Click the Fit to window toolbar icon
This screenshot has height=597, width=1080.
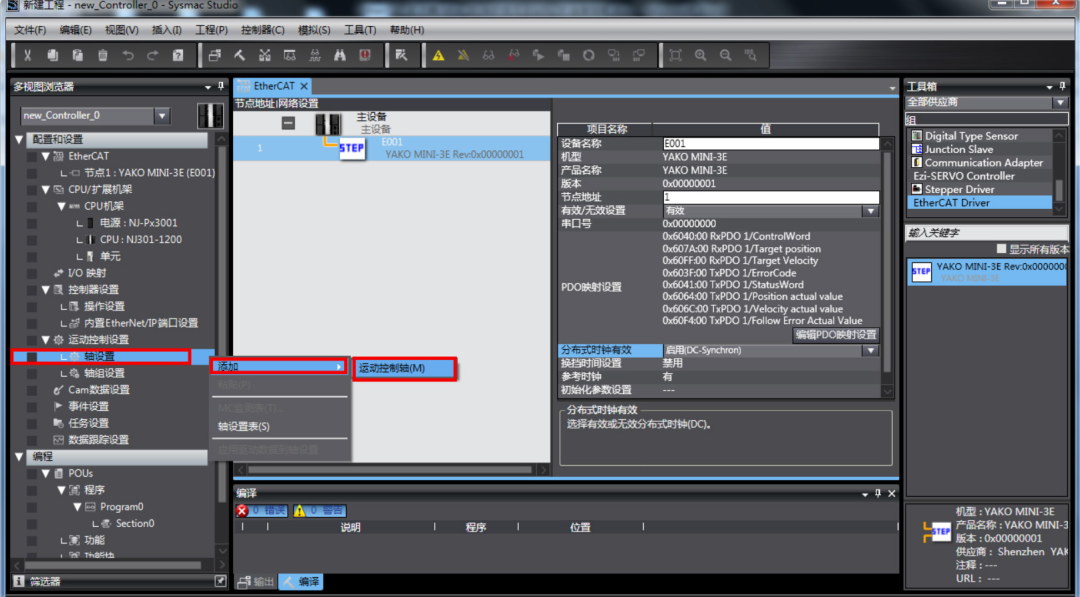pyautogui.click(x=675, y=55)
